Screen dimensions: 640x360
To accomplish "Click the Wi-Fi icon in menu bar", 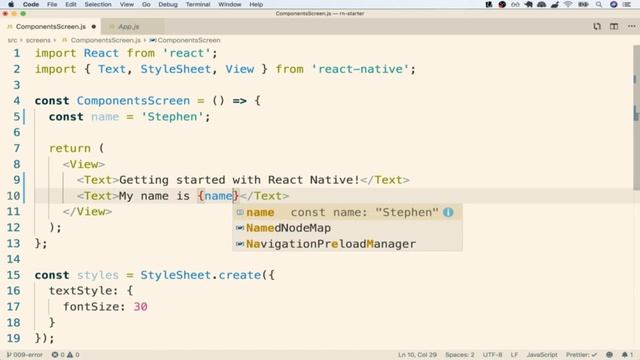I will (568, 4).
